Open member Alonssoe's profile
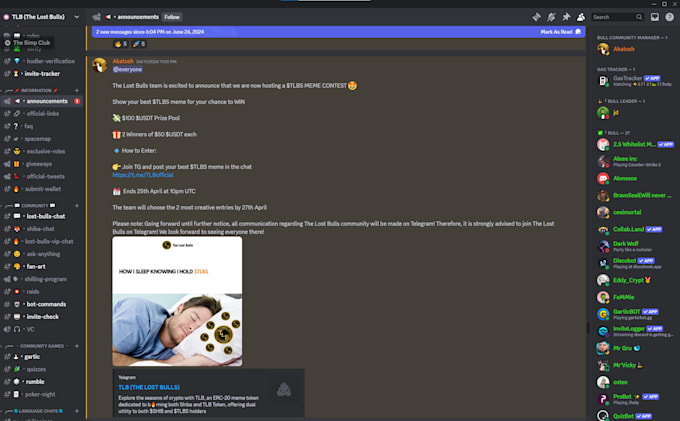Screen dimensions: 680x421 [x=635, y=178]
